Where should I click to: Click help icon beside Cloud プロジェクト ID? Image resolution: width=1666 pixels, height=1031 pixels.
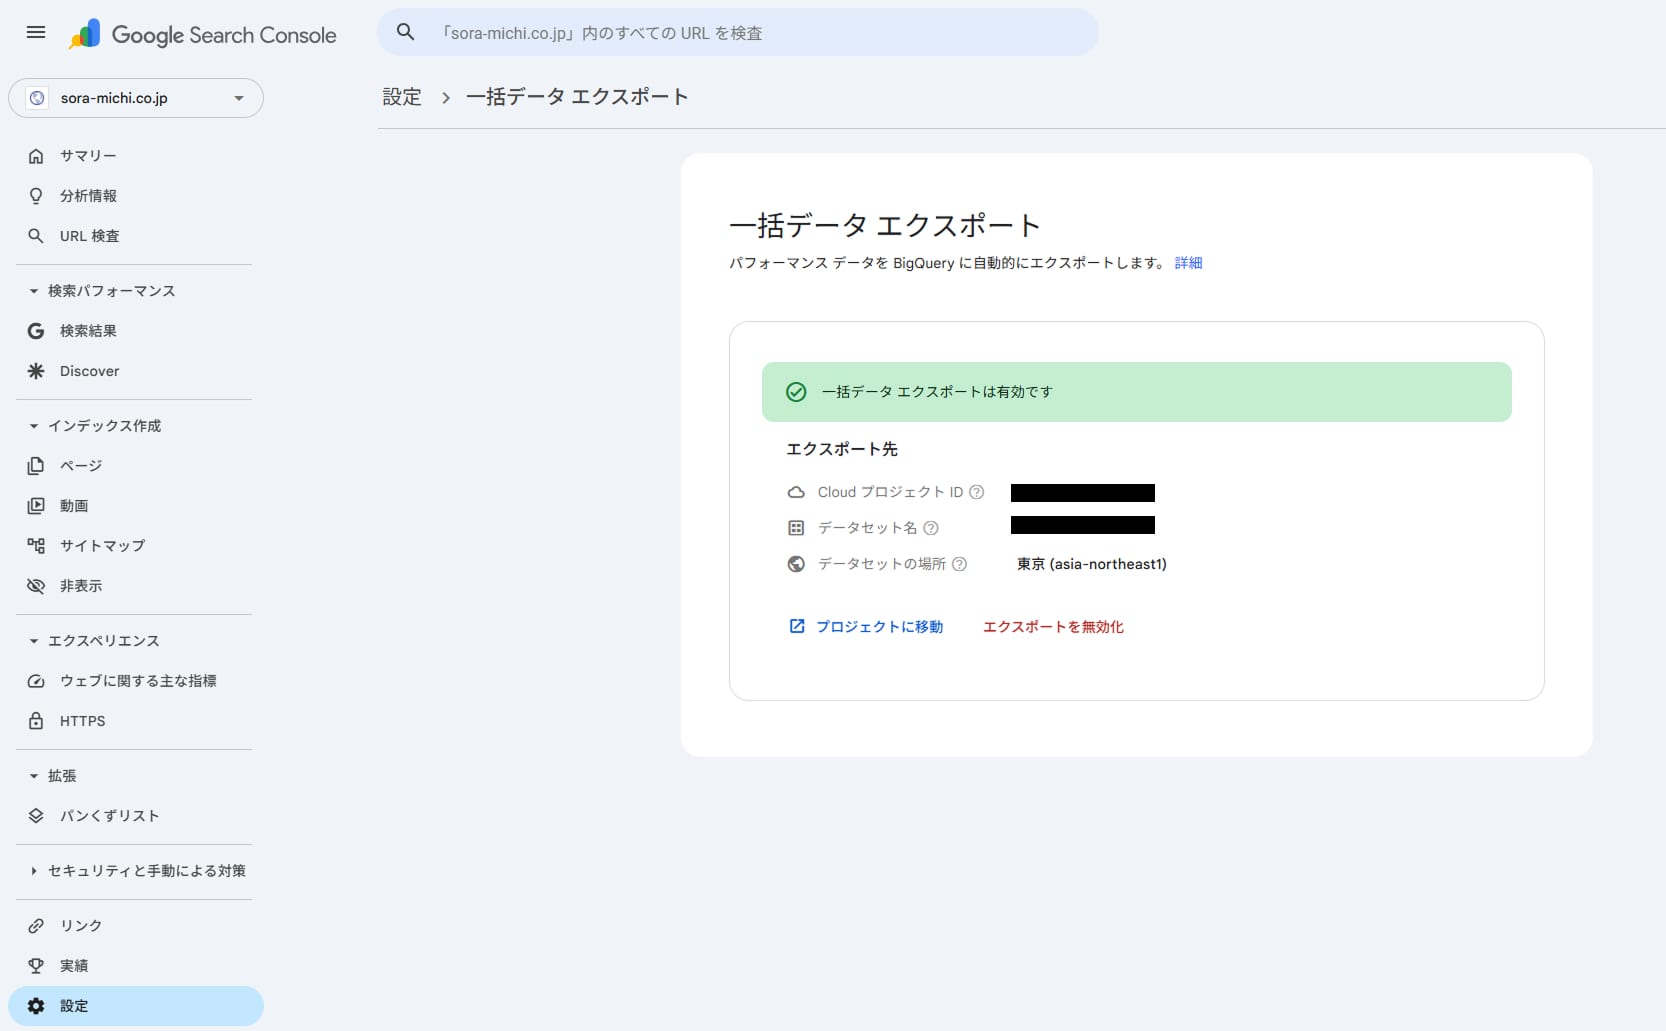[977, 492]
